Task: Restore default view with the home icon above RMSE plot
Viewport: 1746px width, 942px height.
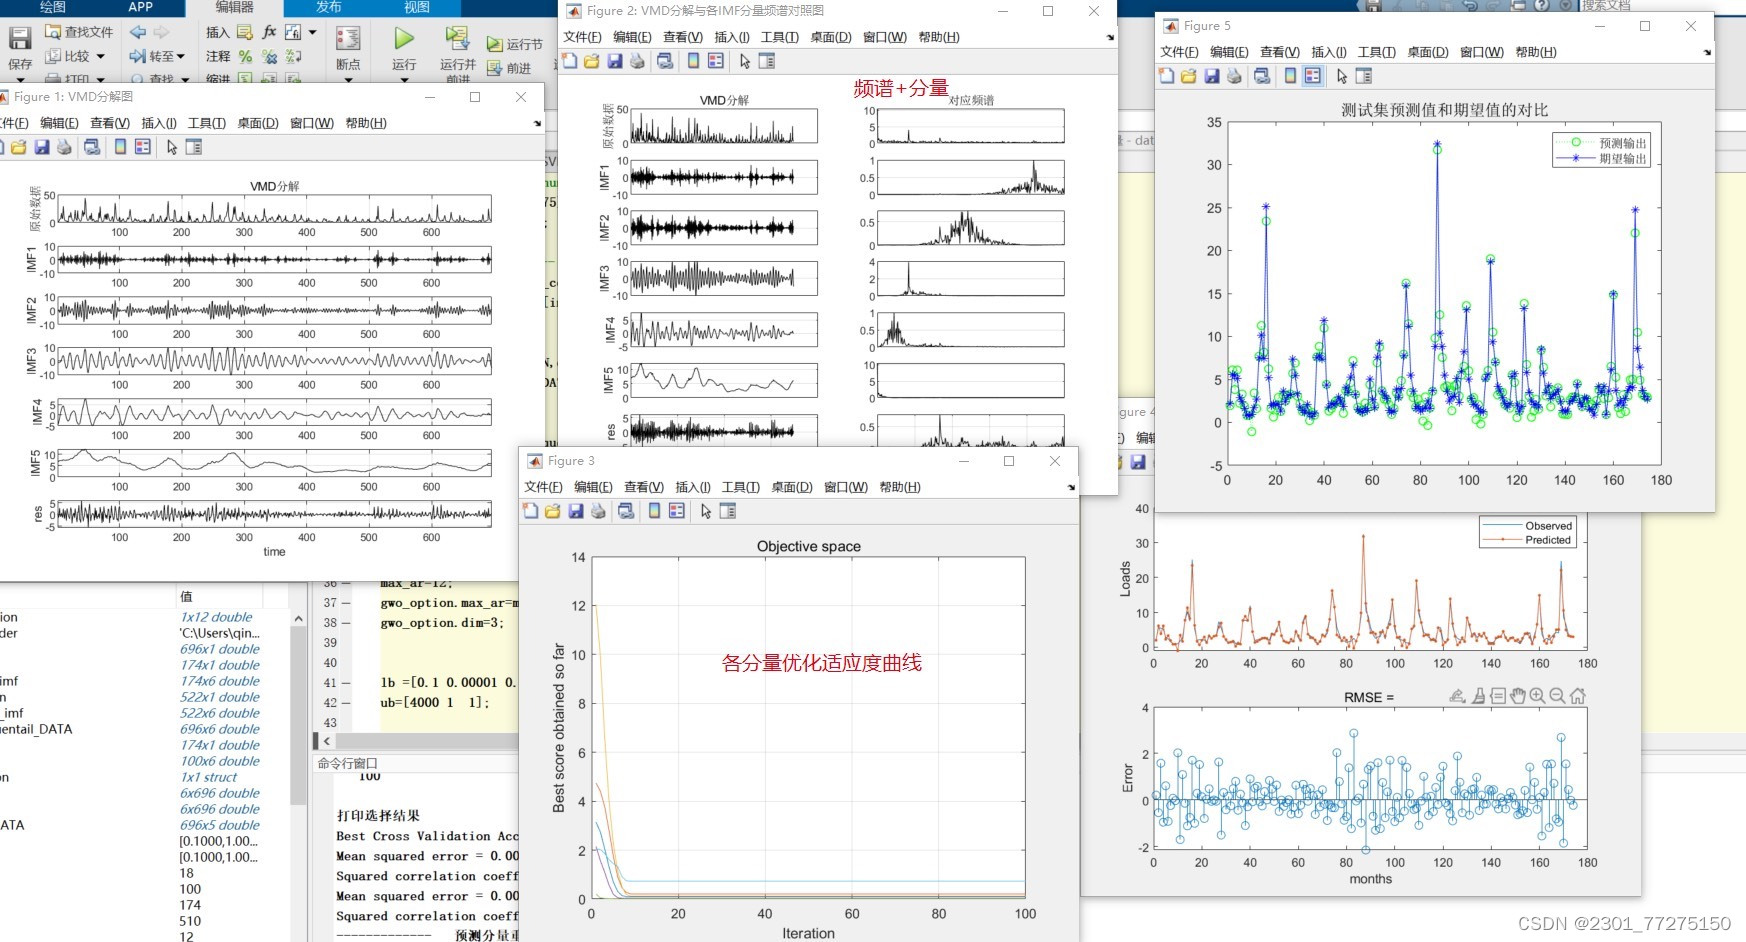Action: click(x=1577, y=697)
